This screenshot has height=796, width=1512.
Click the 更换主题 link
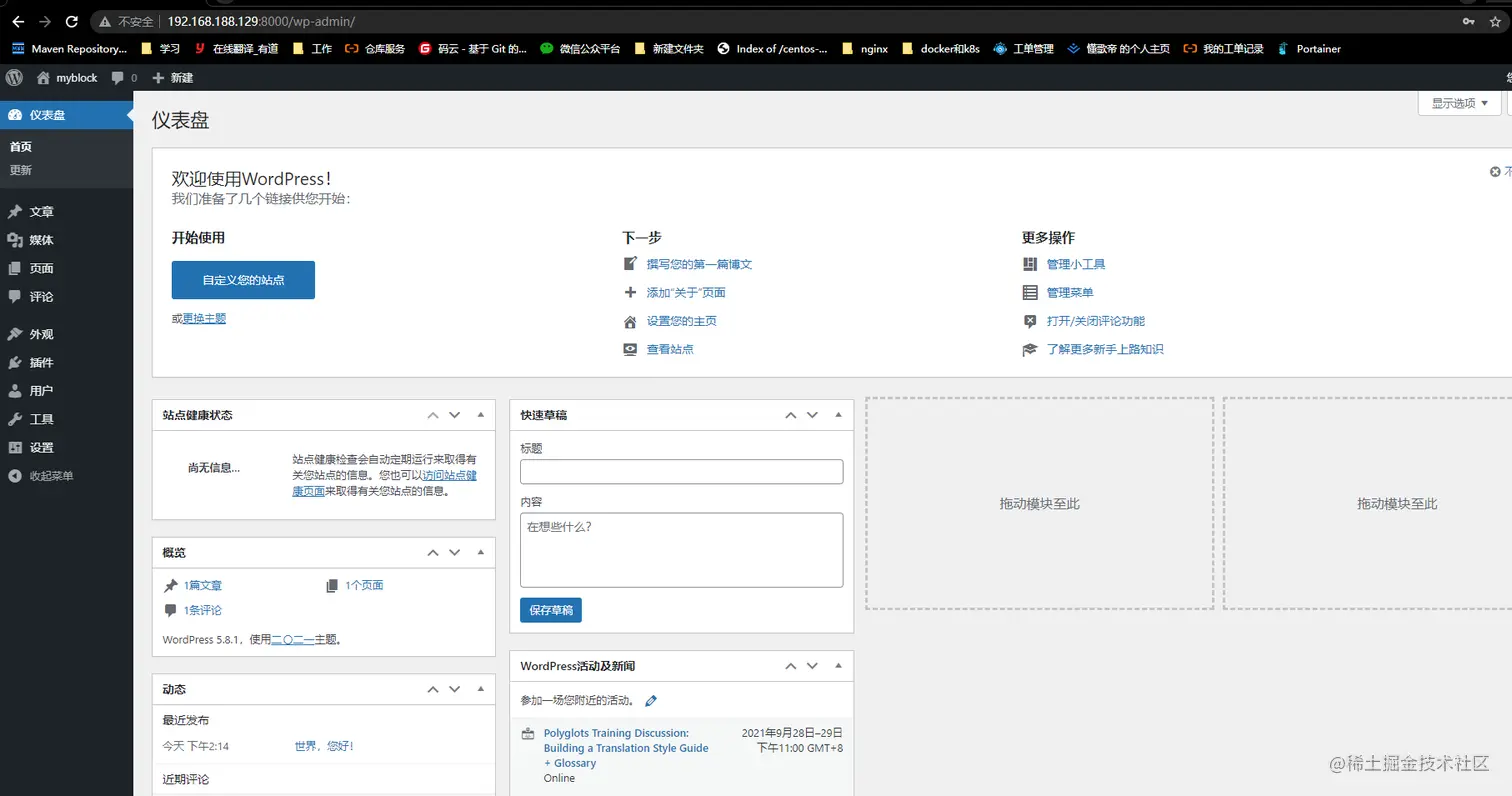[204, 318]
